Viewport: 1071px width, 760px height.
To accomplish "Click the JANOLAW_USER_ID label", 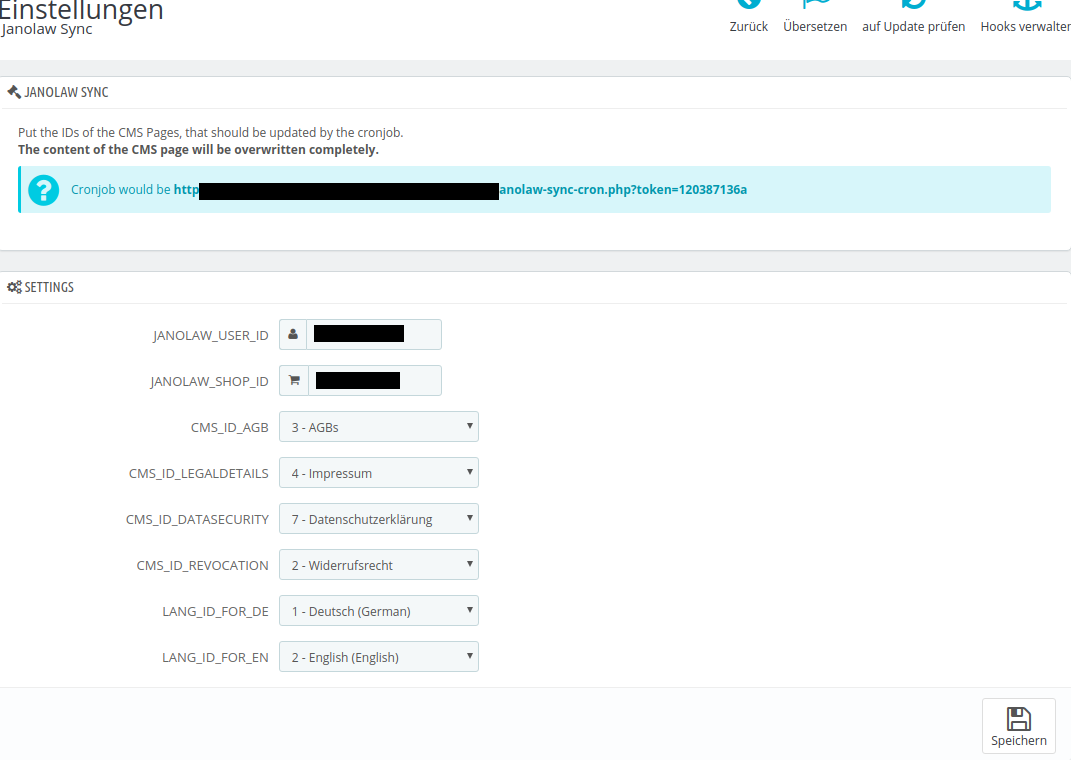I will click(x=210, y=335).
